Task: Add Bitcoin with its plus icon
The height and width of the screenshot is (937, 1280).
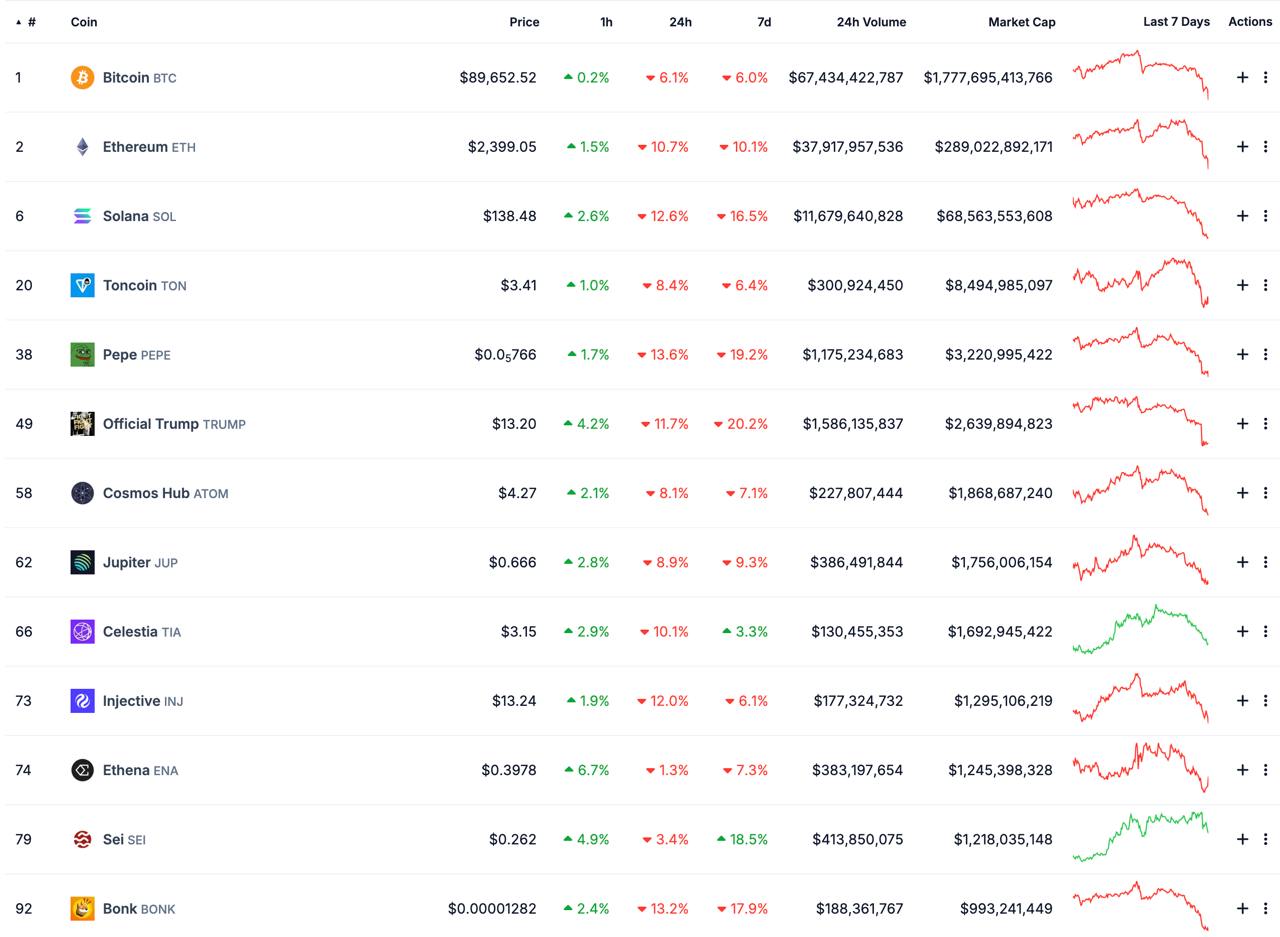Action: point(1242,77)
